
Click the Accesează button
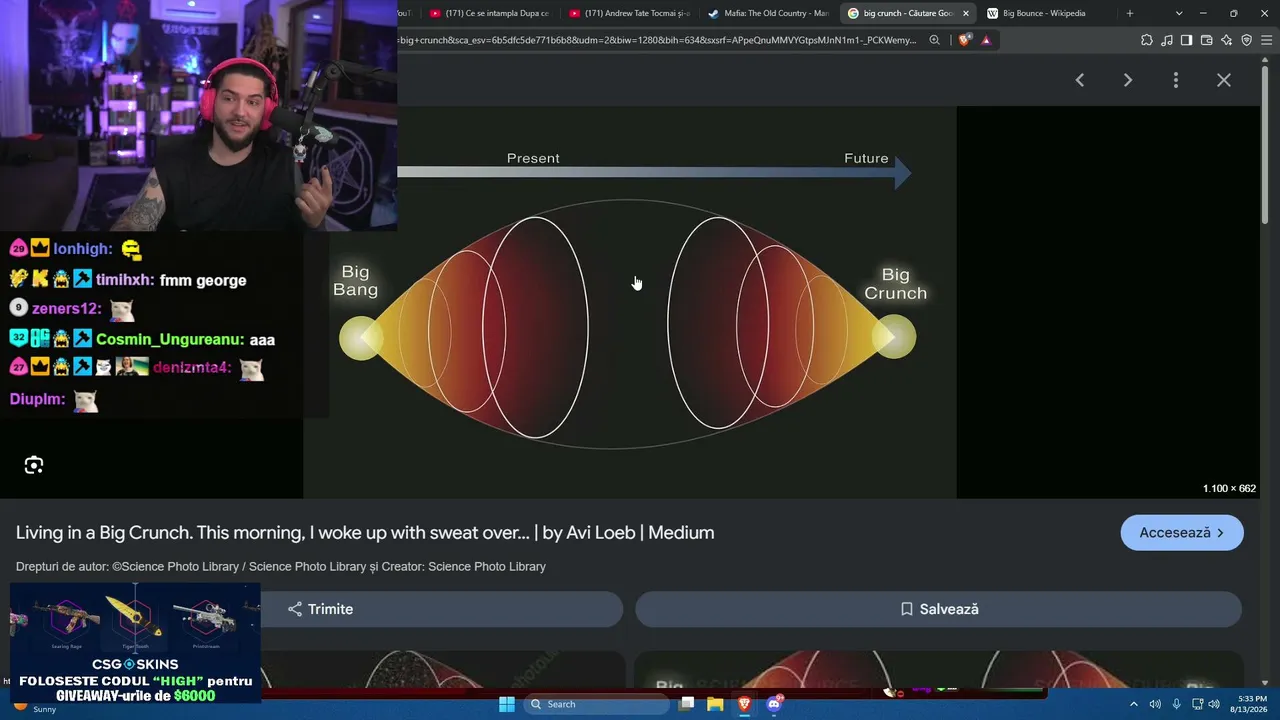pyautogui.click(x=1182, y=533)
